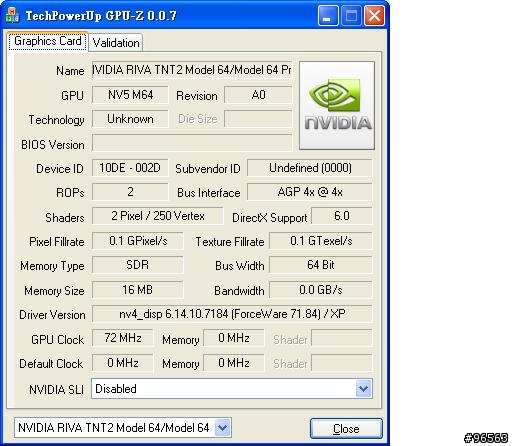Select the Graphics Card tab
This screenshot has height=446, width=512.
tap(48, 41)
